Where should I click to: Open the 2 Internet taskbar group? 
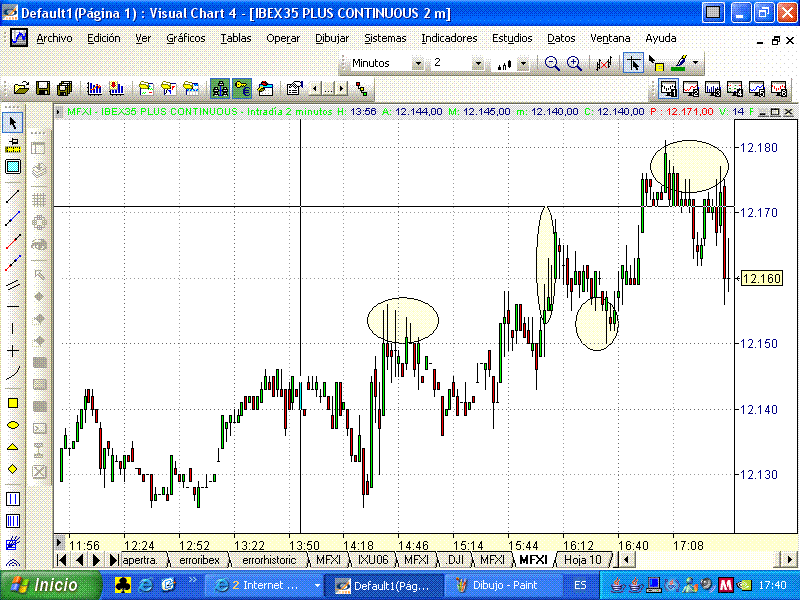click(266, 586)
